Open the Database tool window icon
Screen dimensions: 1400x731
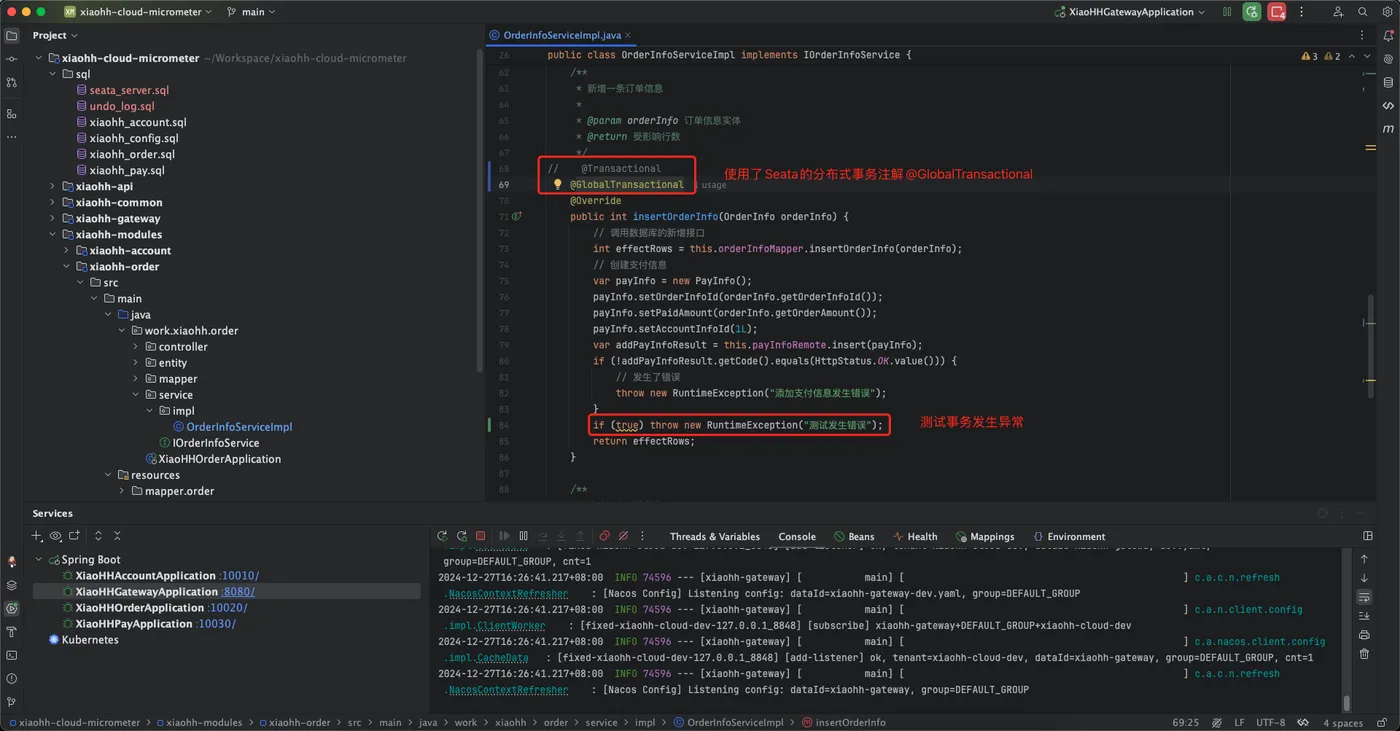pos(1388,82)
